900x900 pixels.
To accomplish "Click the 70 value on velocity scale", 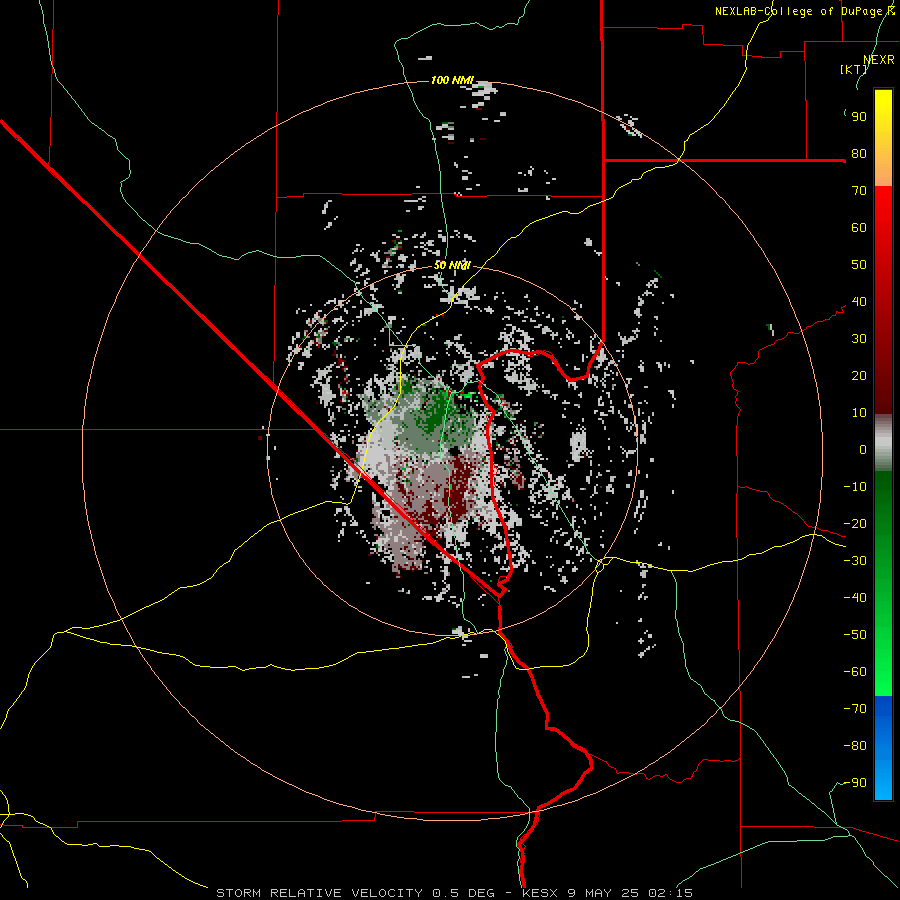I will click(859, 191).
